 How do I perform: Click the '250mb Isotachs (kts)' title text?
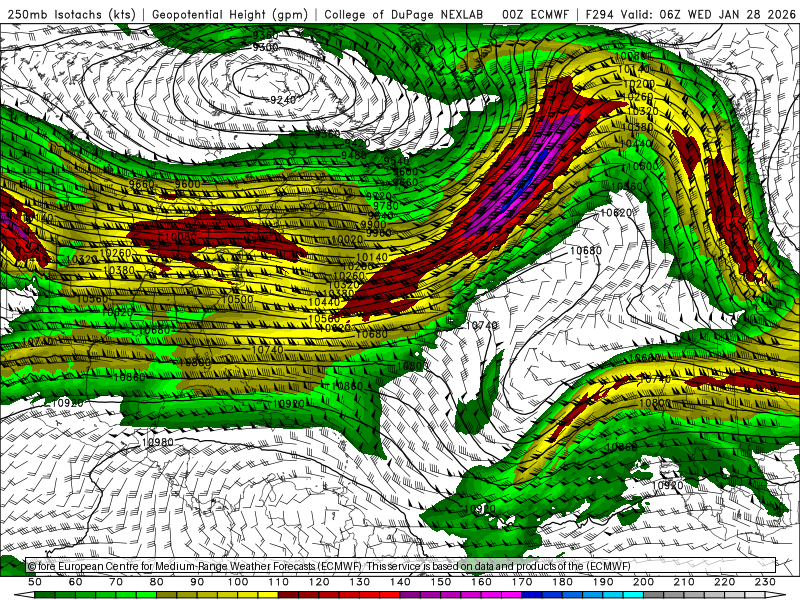pyautogui.click(x=71, y=15)
